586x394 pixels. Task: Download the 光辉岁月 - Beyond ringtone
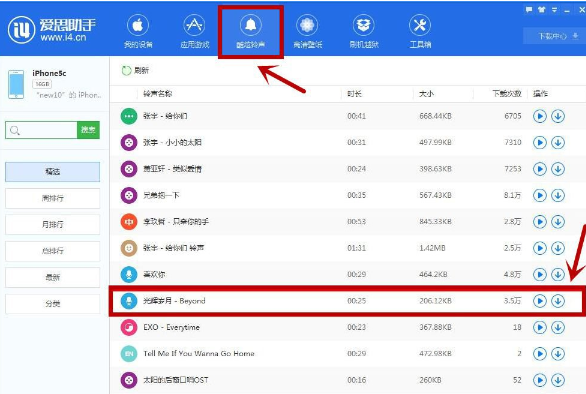coord(558,301)
